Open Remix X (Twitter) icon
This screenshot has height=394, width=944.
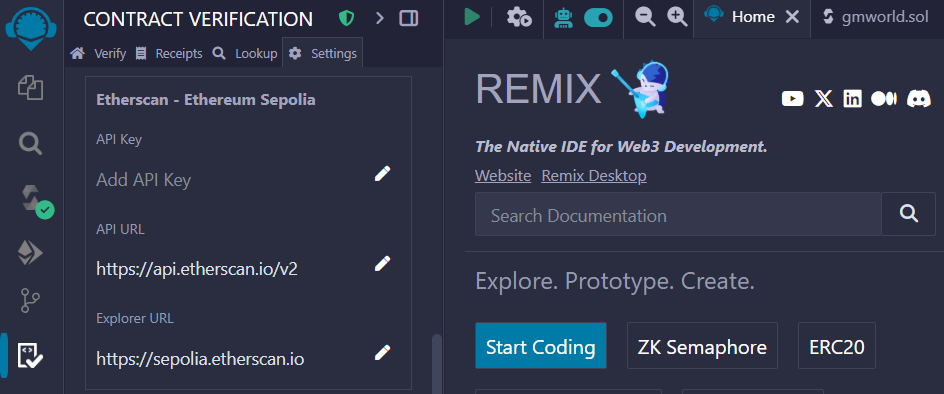[x=824, y=98]
